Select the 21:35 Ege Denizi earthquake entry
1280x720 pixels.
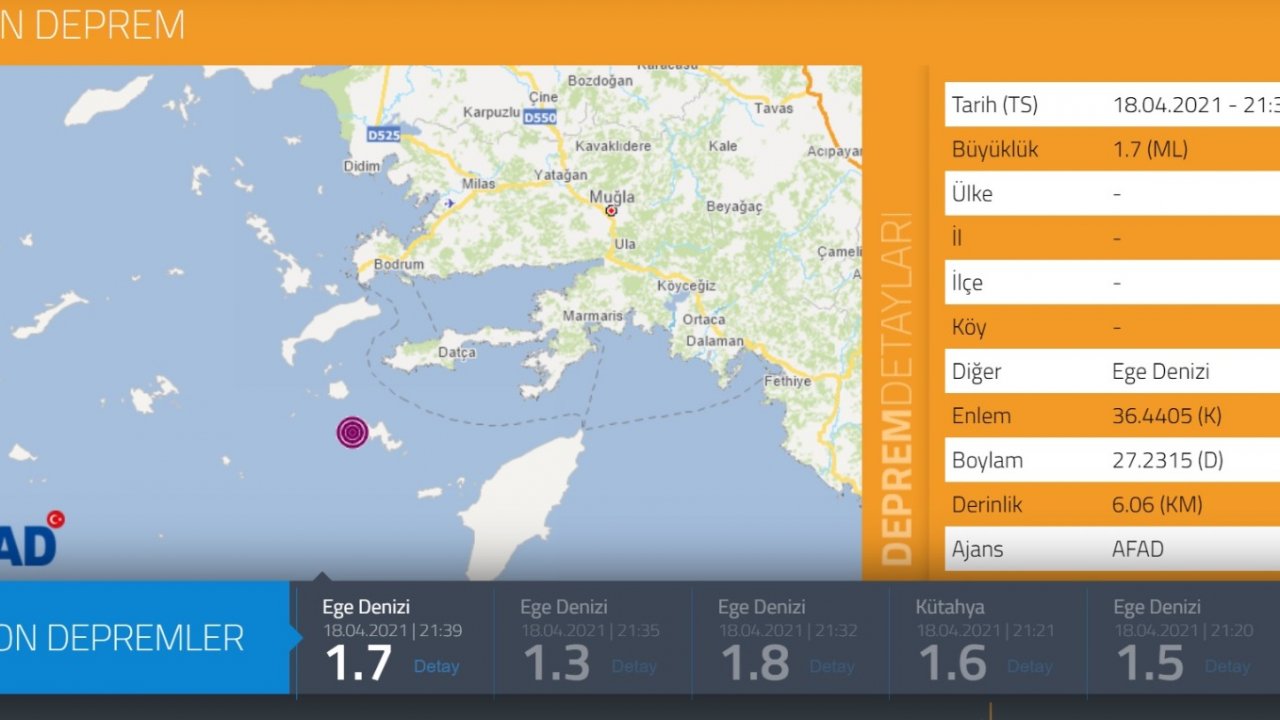pos(590,638)
